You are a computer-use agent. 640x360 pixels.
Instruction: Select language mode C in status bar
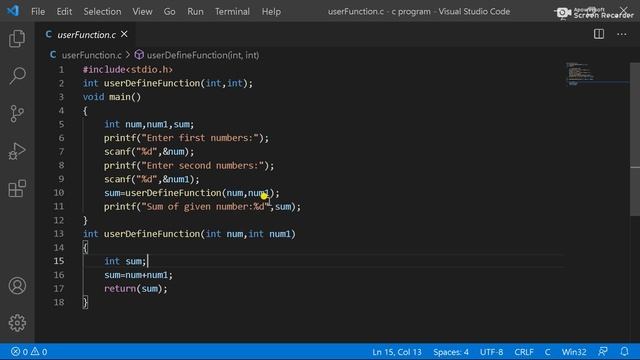pyautogui.click(x=547, y=351)
